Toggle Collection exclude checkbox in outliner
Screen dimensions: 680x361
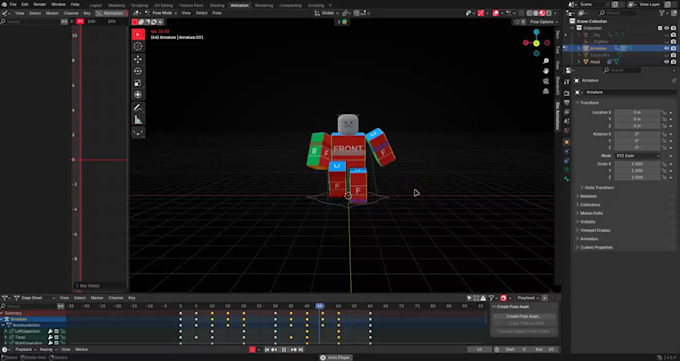tap(660, 28)
